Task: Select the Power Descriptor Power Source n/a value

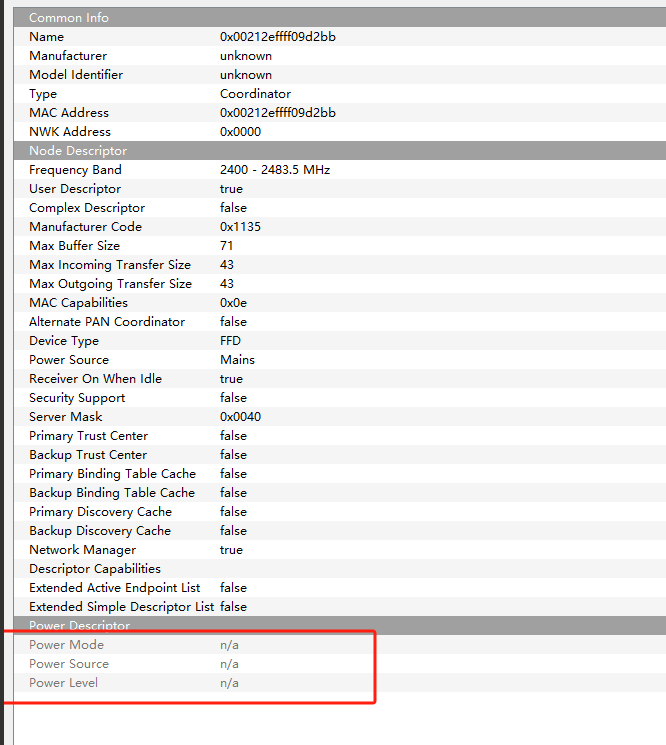Action: (229, 664)
